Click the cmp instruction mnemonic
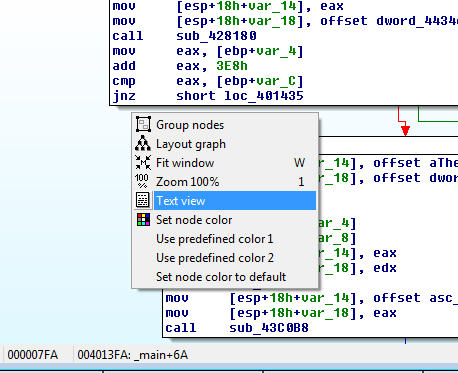The width and height of the screenshot is (458, 373). pyautogui.click(x=124, y=81)
